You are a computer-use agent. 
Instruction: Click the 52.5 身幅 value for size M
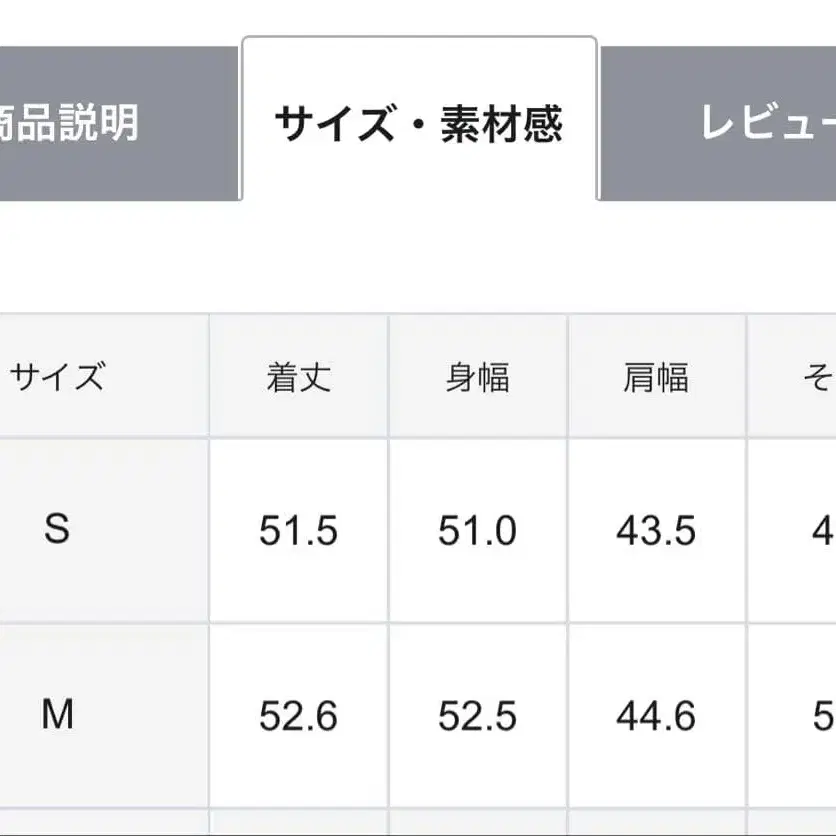477,714
